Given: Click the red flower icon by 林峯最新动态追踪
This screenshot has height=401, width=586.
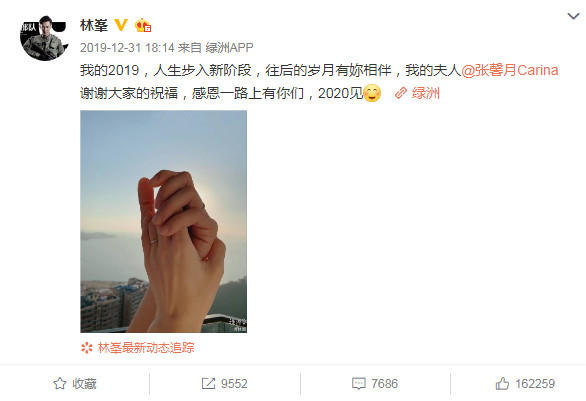Looking at the screenshot, I should pyautogui.click(x=87, y=348).
